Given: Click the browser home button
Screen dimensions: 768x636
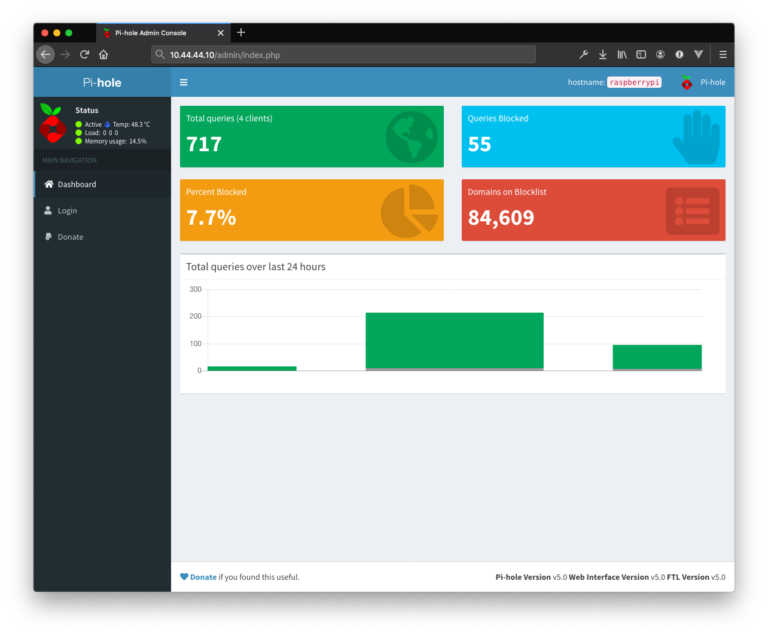Looking at the screenshot, I should pyautogui.click(x=103, y=54).
